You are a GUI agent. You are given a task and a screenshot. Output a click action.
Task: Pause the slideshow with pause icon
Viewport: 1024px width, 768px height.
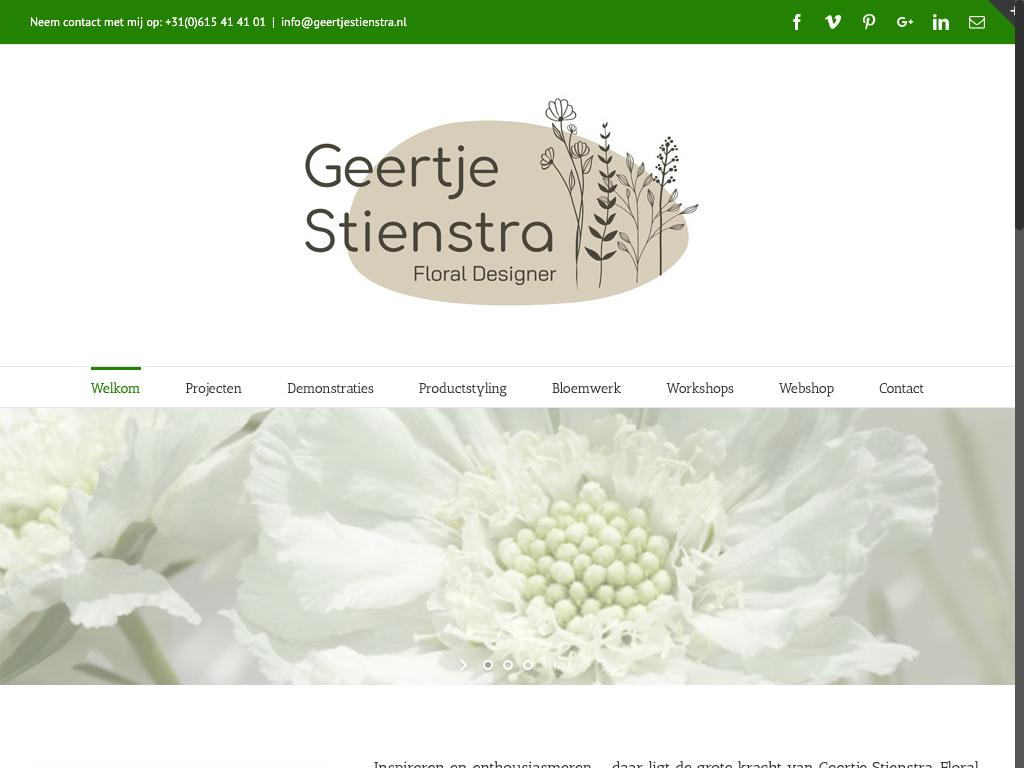pyautogui.click(x=554, y=664)
